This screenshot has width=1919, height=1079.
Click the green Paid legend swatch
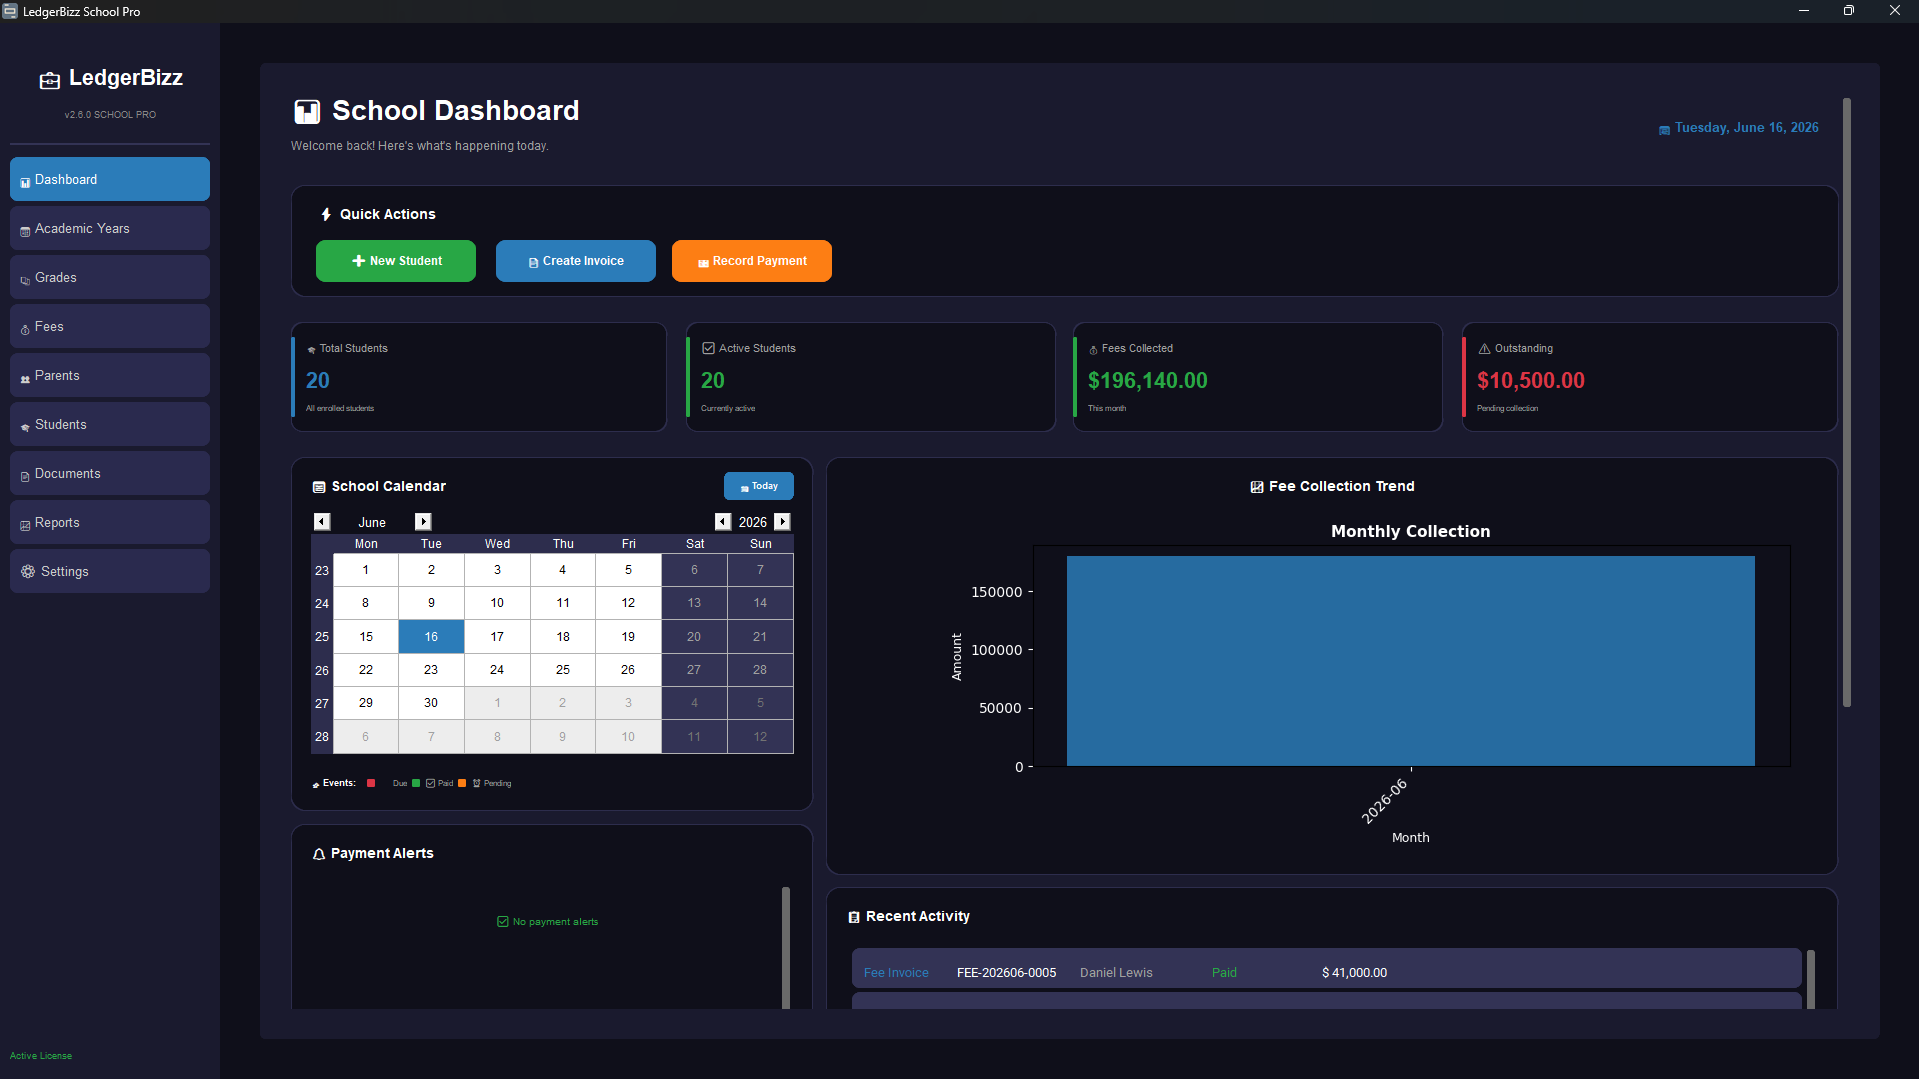[416, 783]
